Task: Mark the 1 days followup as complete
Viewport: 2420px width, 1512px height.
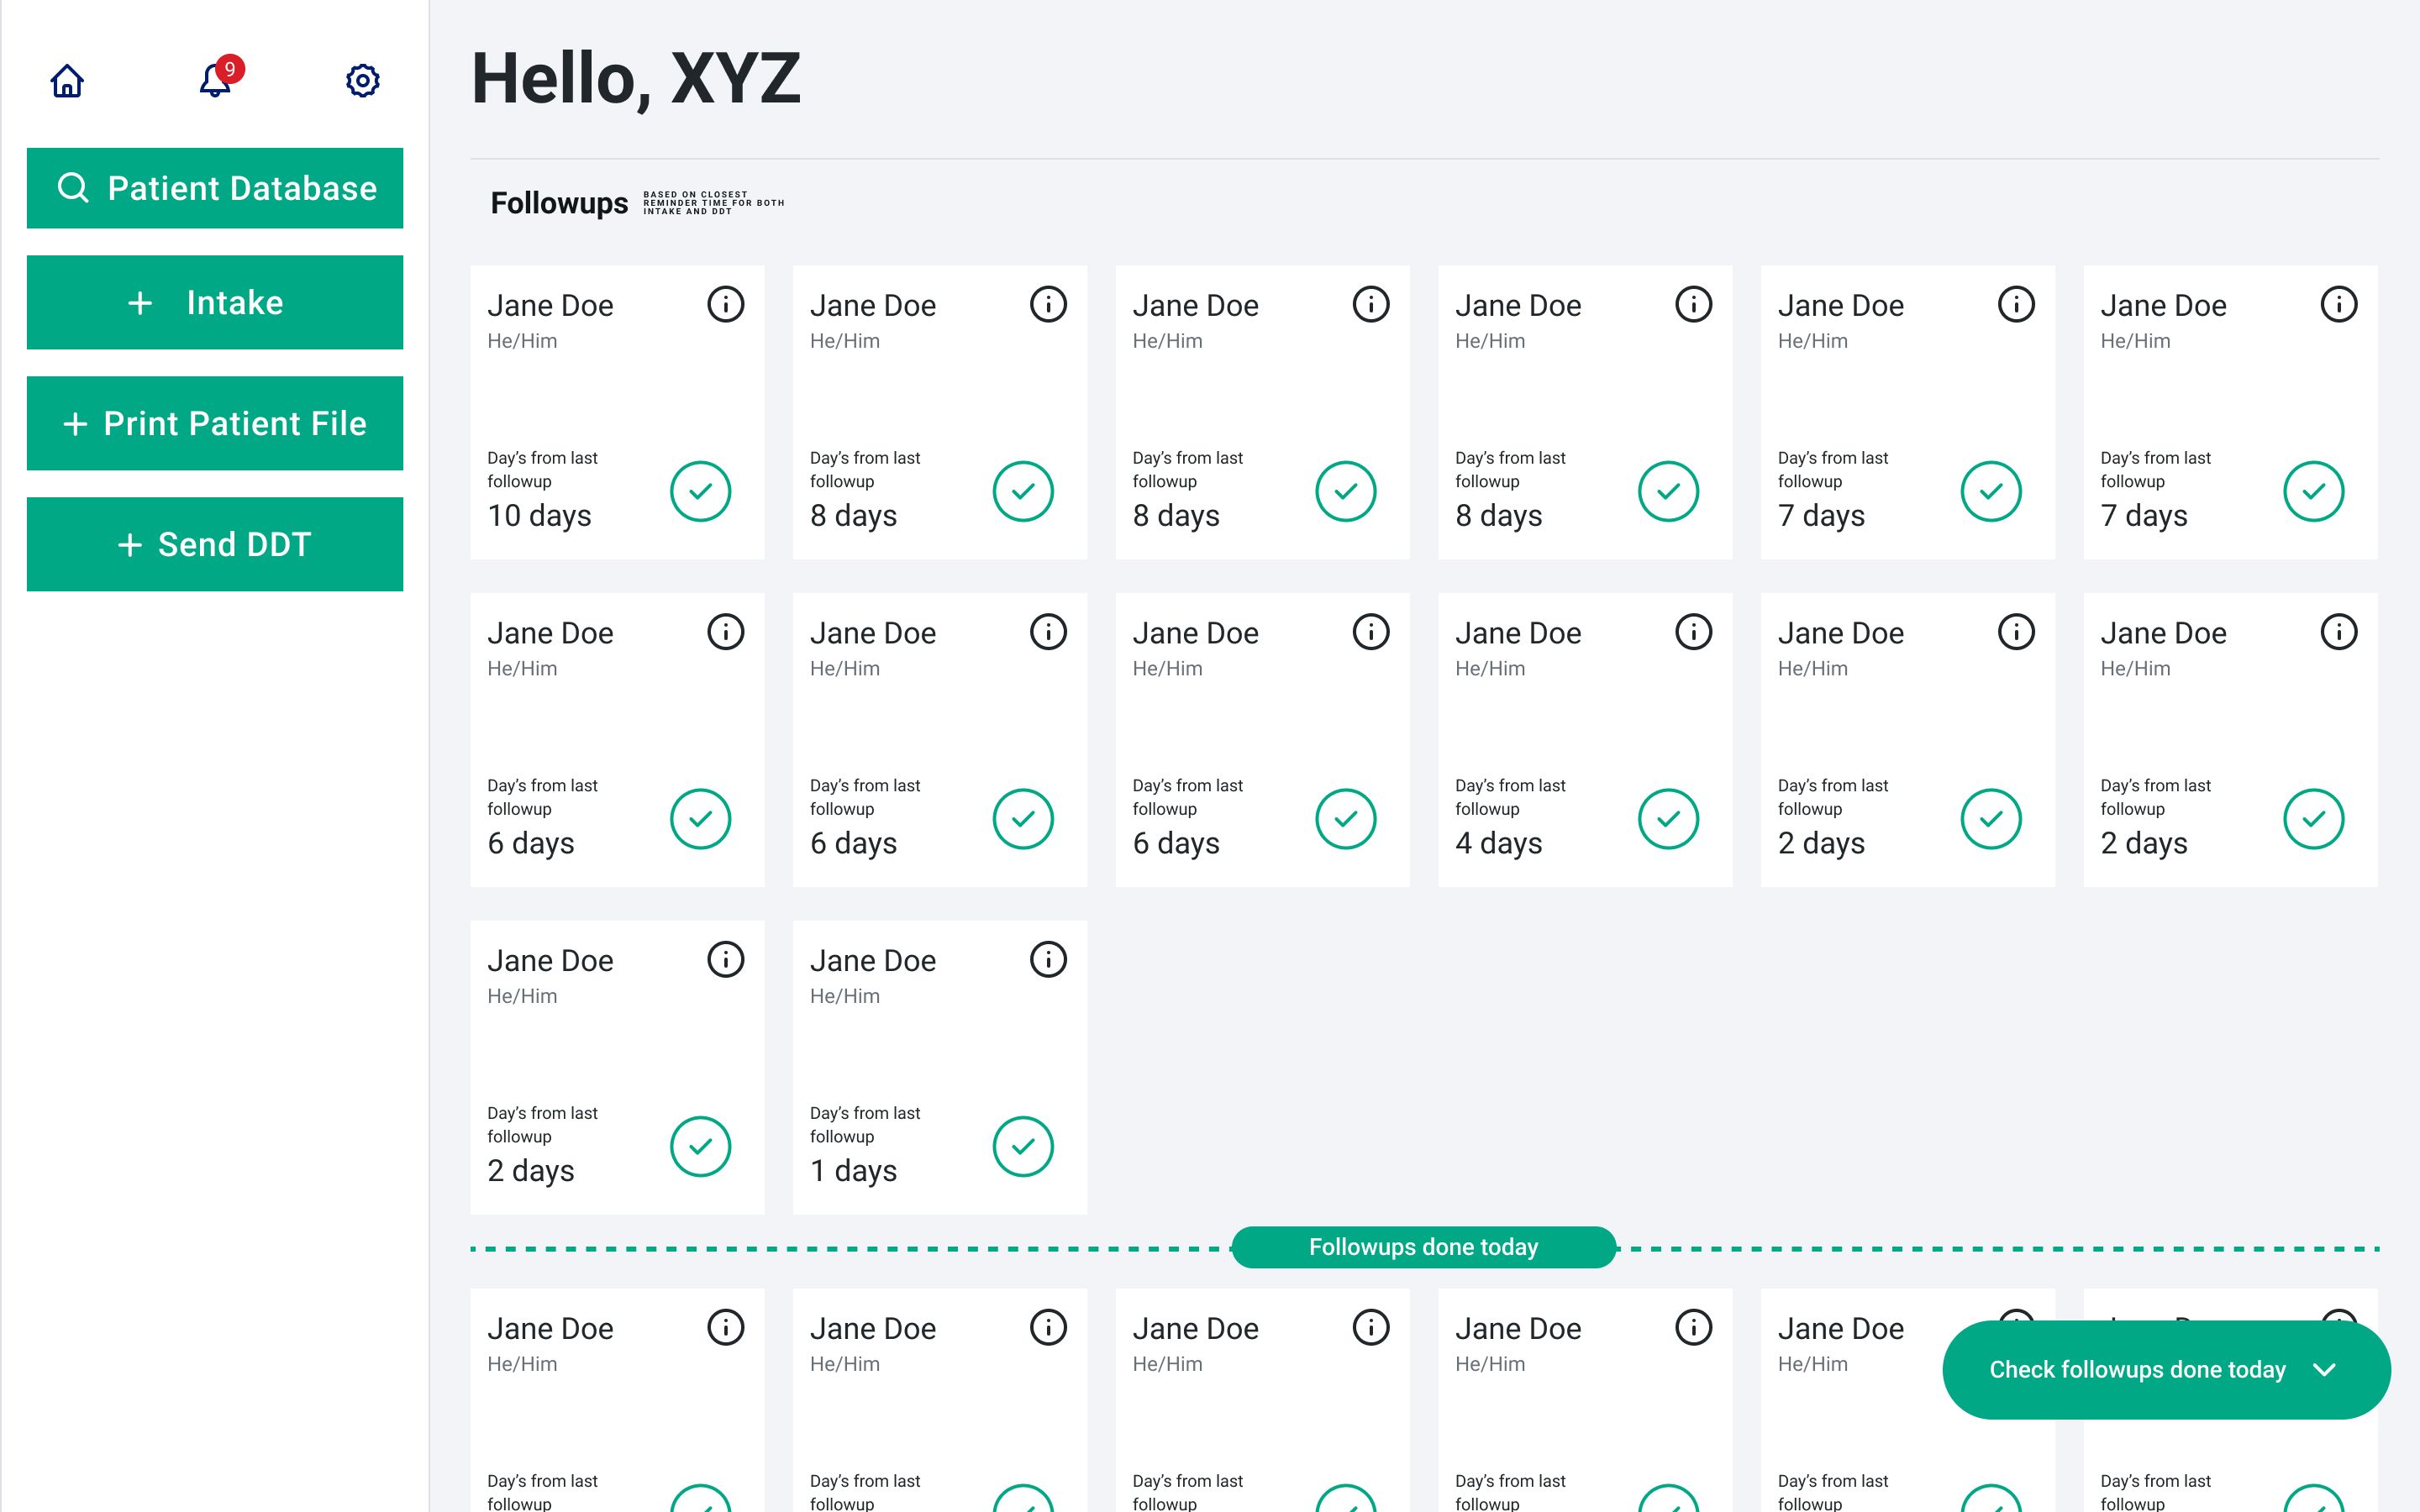Action: 1023,1146
